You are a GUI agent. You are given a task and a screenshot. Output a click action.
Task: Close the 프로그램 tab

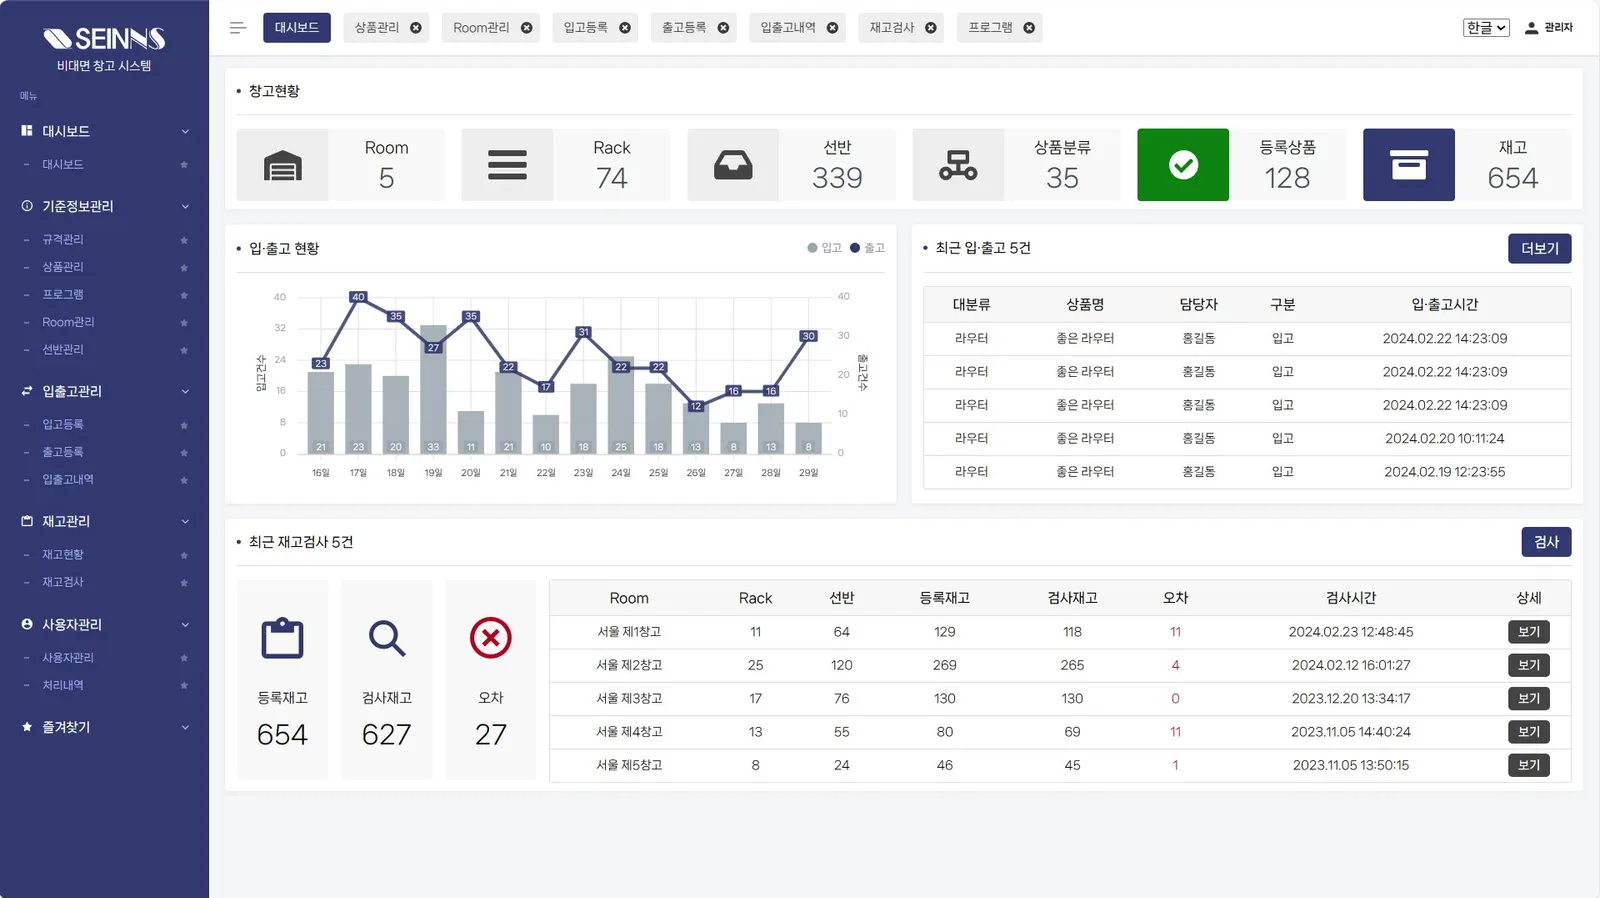(1029, 28)
